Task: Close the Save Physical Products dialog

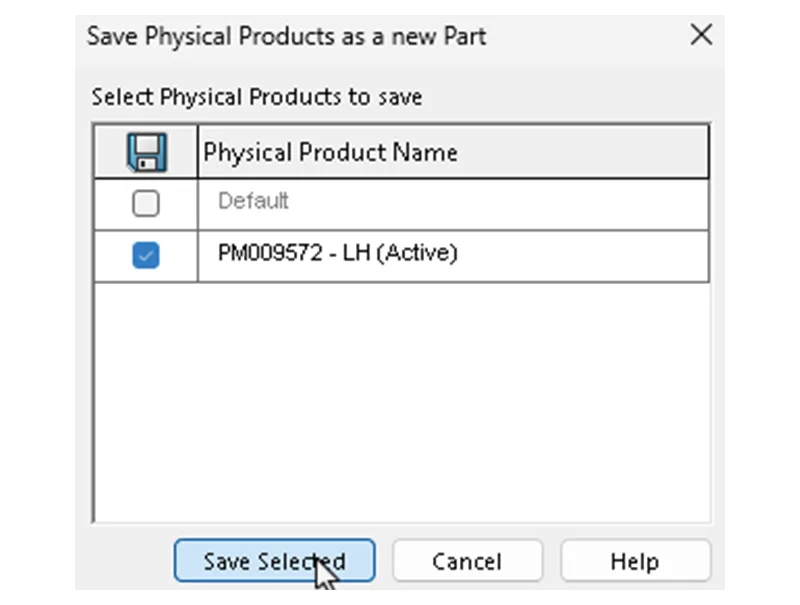Action: [x=702, y=36]
